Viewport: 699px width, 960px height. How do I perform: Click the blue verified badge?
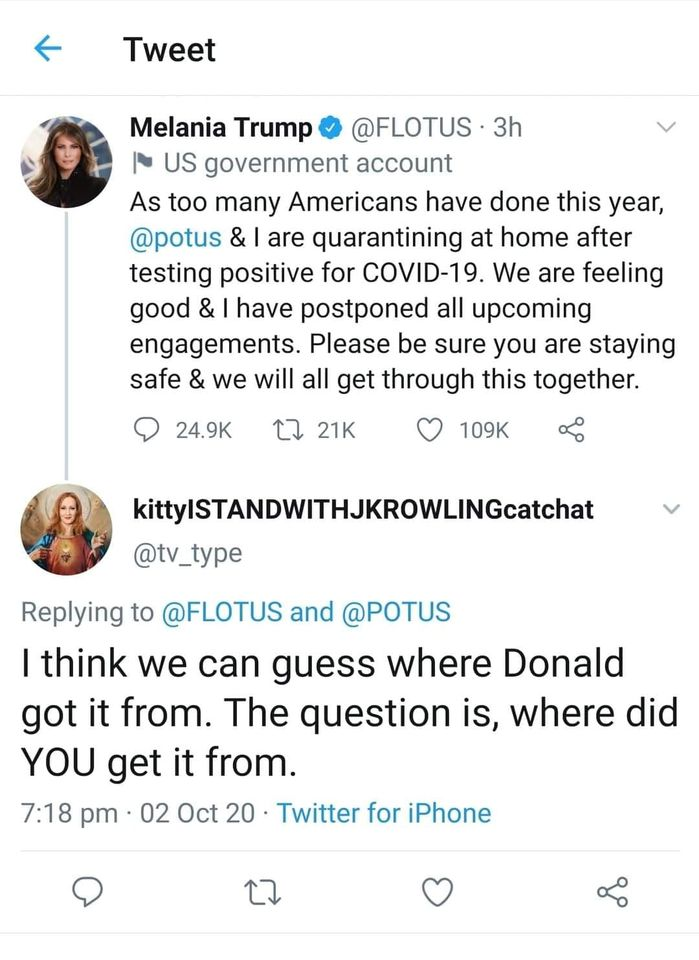coord(328,128)
